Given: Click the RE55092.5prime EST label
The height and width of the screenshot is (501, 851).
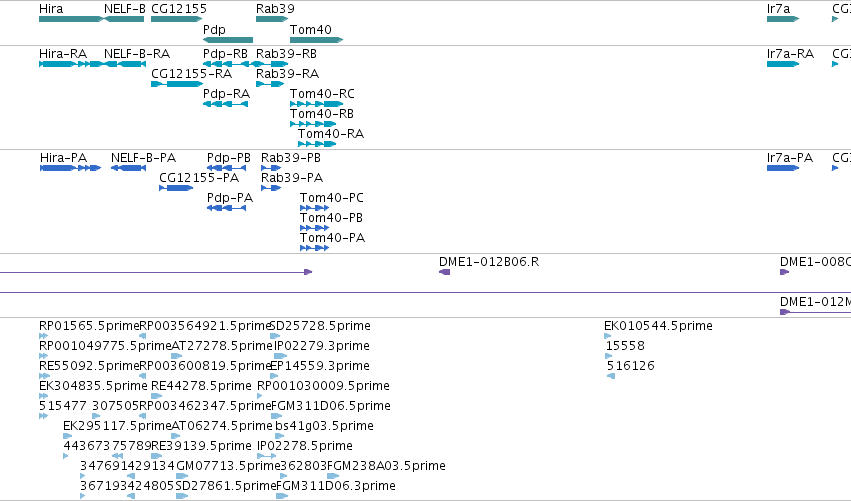Looking at the screenshot, I should point(90,367).
